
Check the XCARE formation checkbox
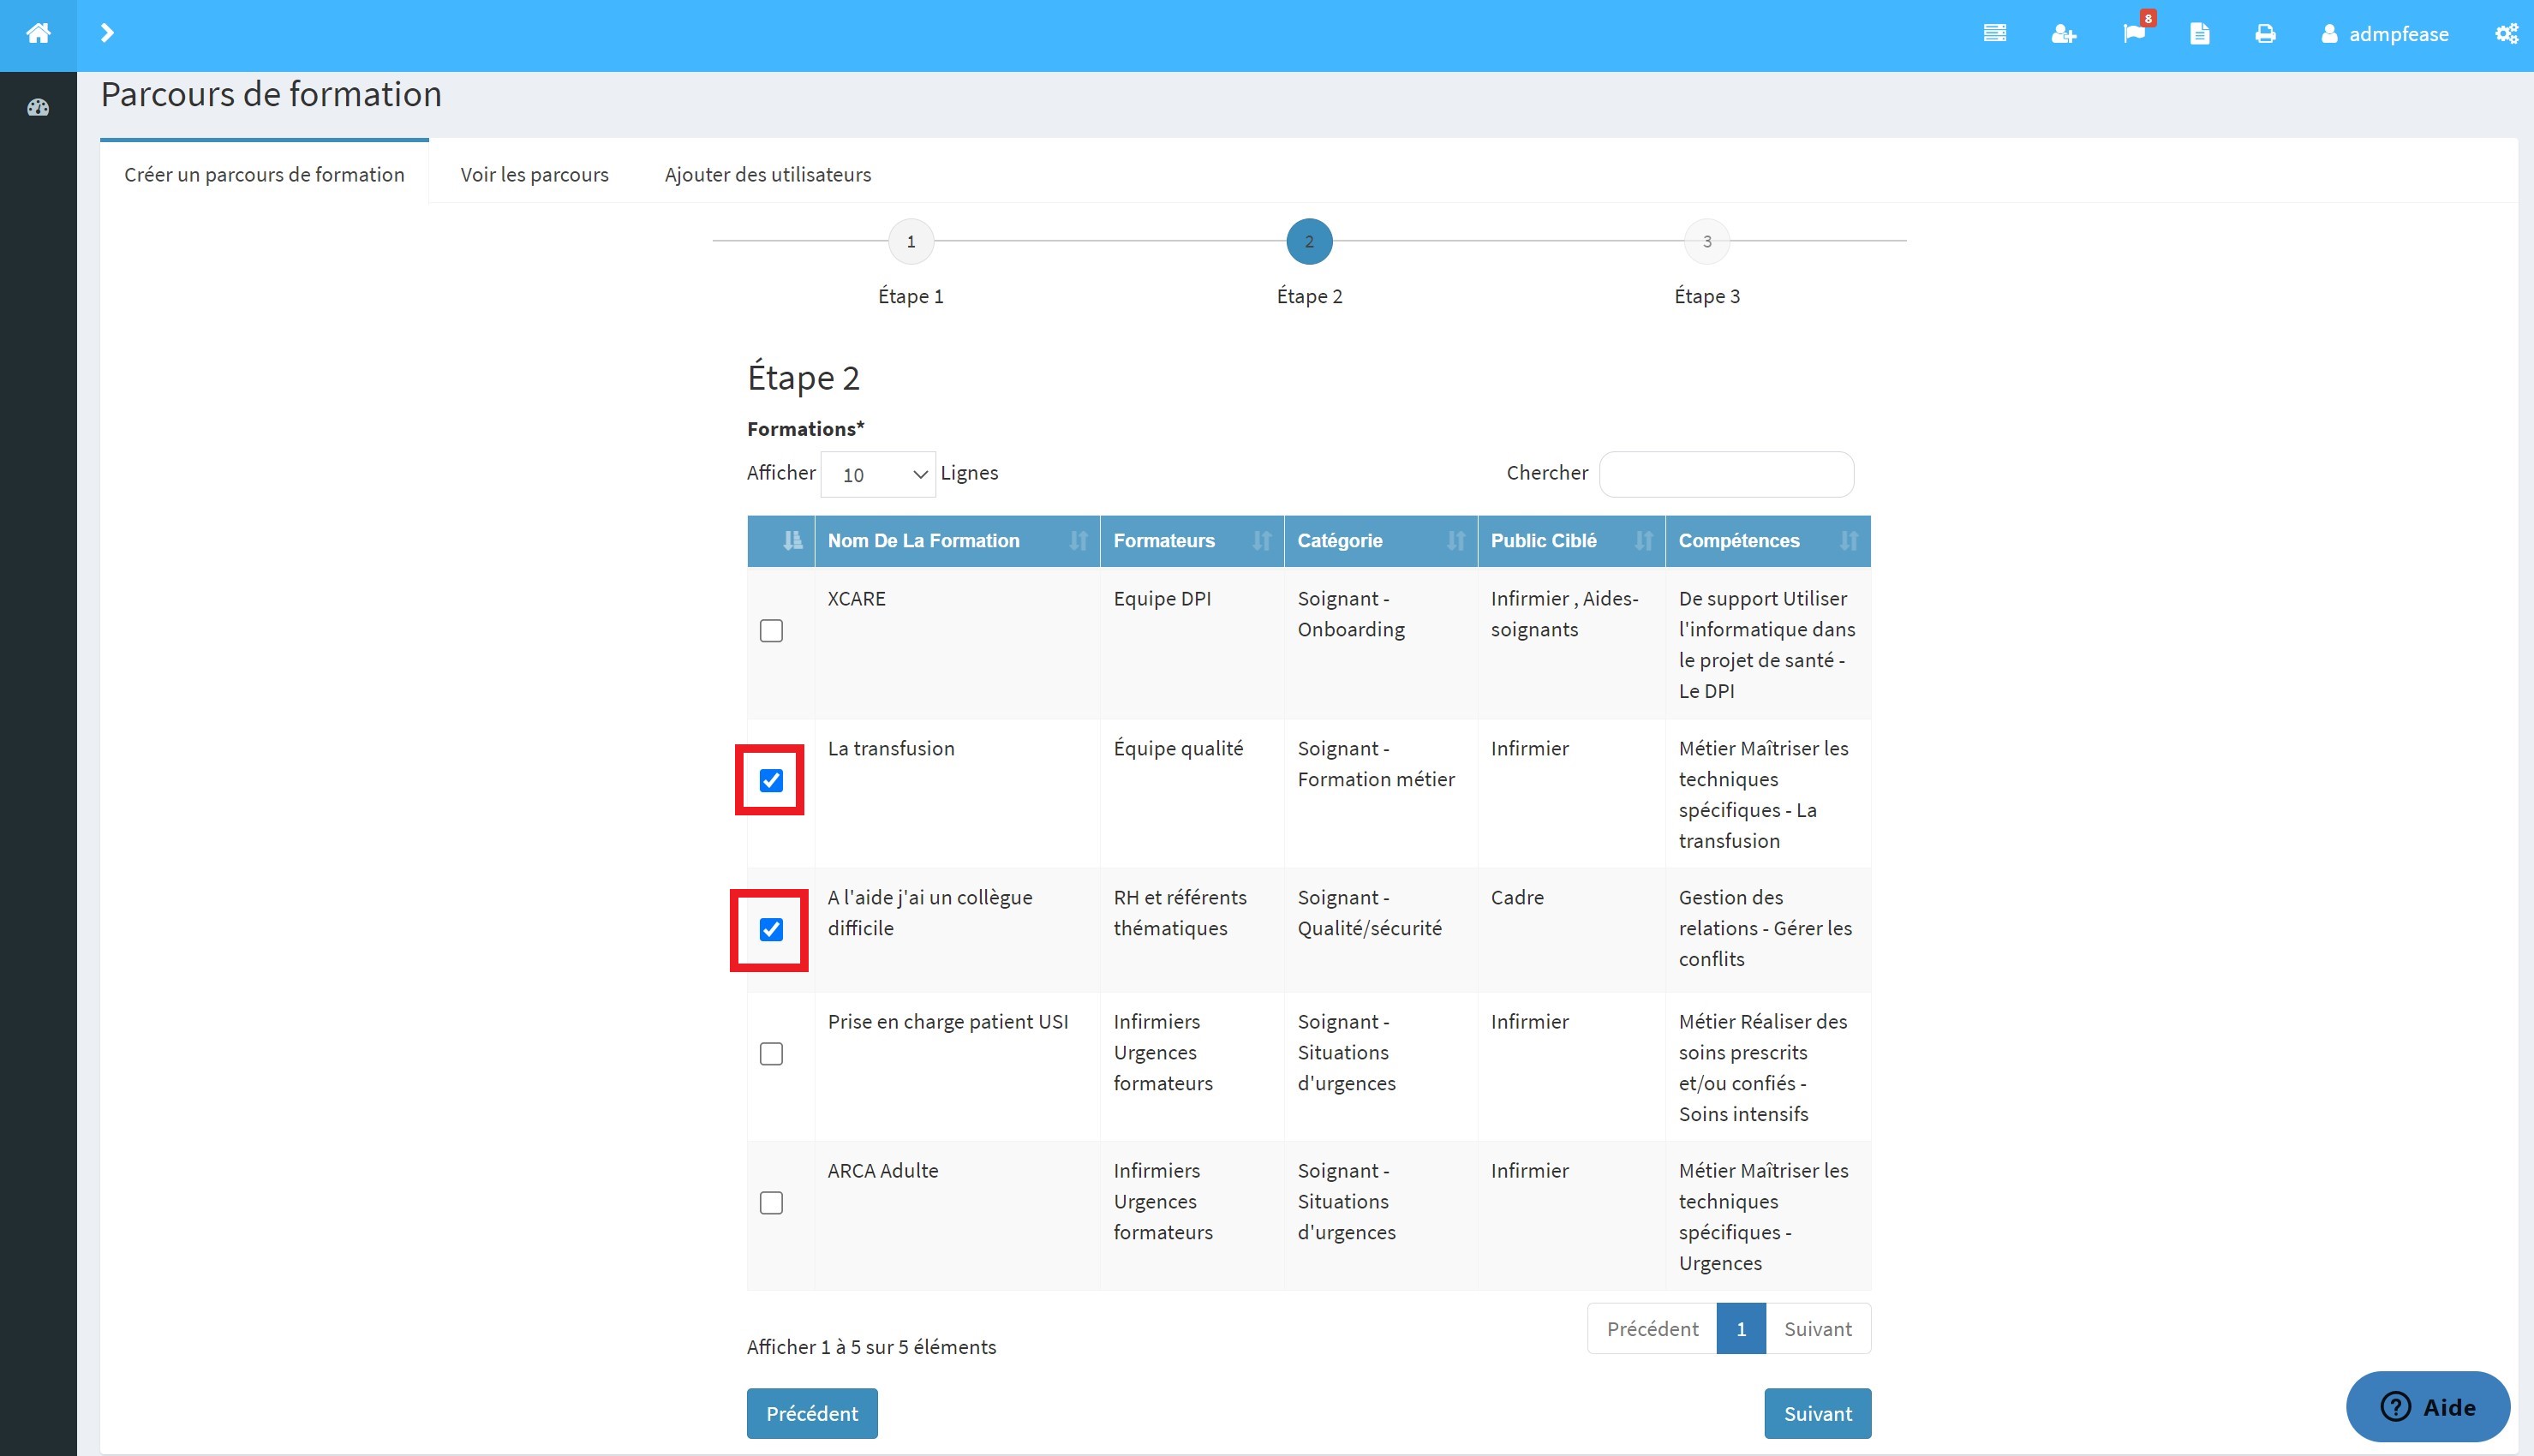coord(771,631)
